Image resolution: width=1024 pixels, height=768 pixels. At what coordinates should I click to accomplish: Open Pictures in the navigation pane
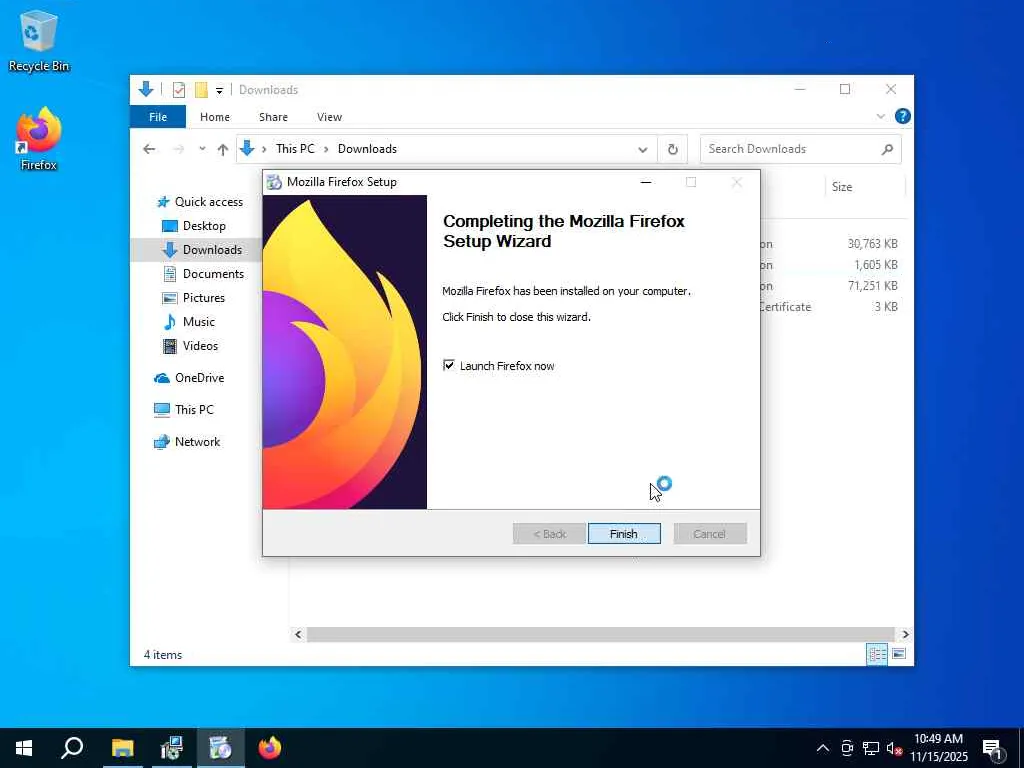(193, 298)
